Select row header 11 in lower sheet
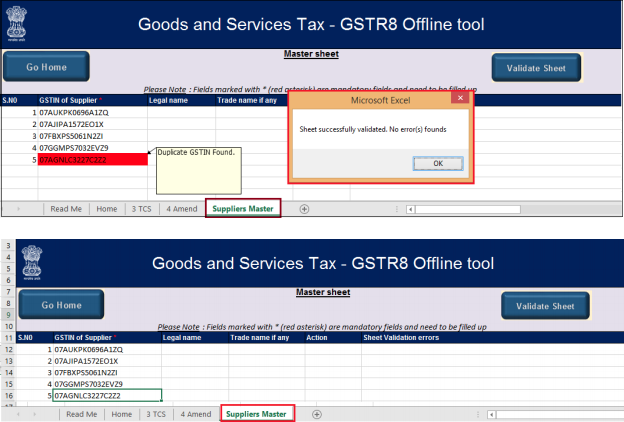This screenshot has height=422, width=624. click(x=8, y=338)
